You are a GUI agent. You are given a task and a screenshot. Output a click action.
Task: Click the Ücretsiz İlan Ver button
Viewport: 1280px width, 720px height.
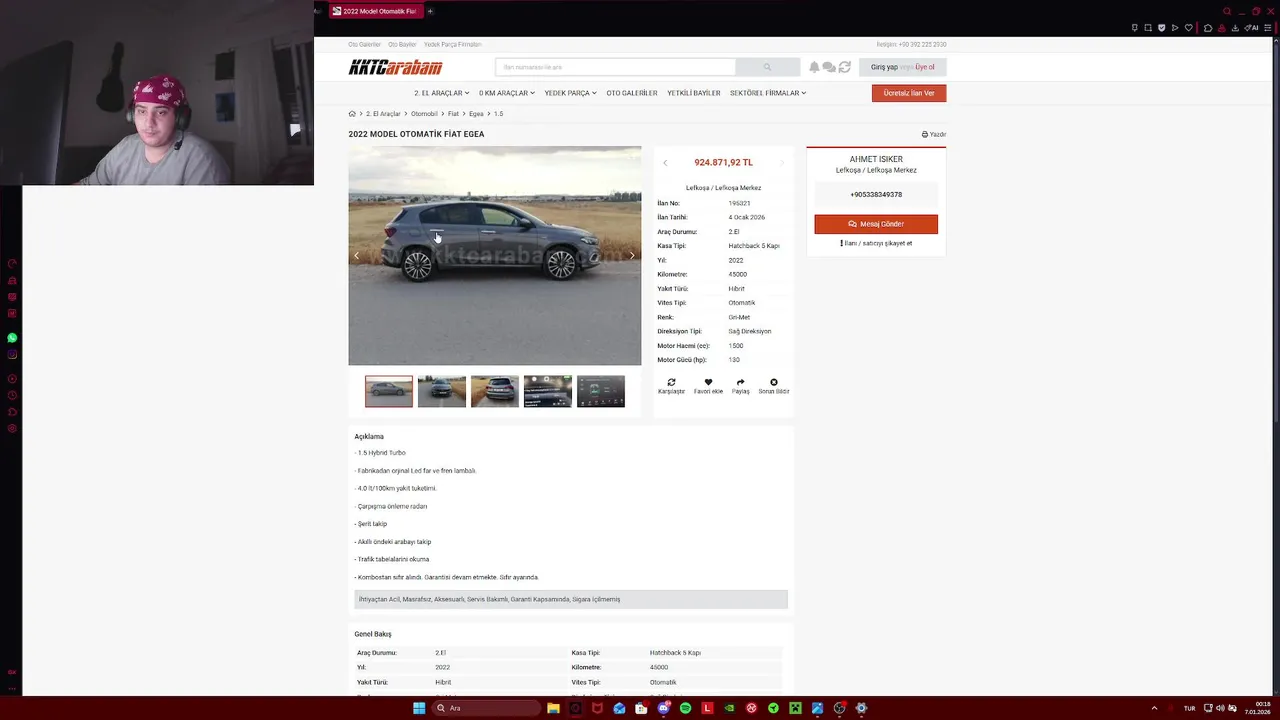(909, 93)
